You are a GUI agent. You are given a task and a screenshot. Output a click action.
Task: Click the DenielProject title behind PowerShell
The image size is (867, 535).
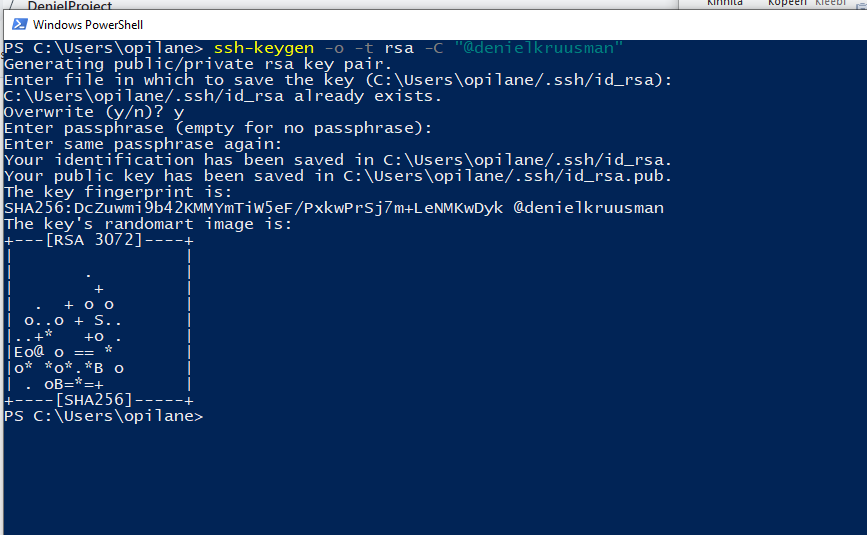68,5
